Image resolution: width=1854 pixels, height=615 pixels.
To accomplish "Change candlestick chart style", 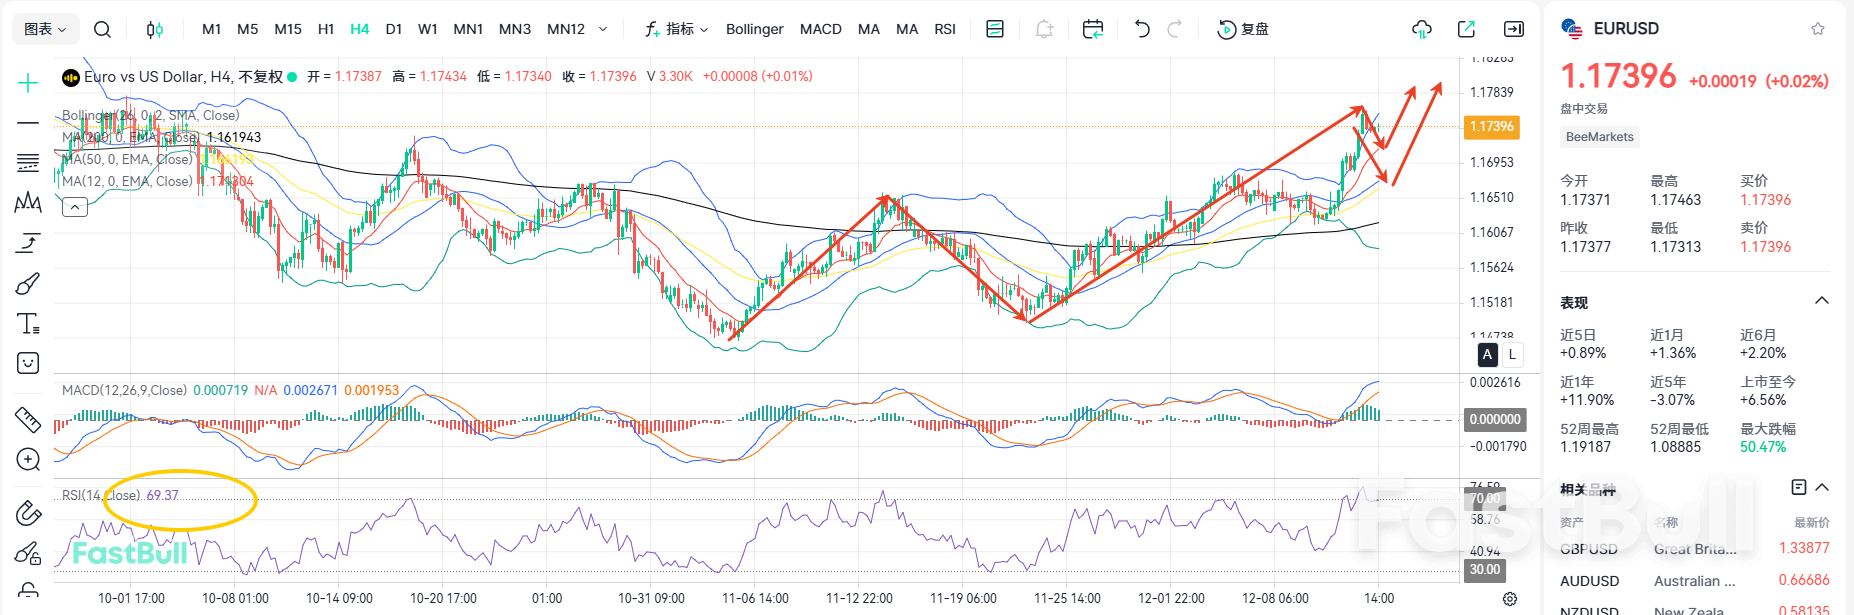I will pyautogui.click(x=154, y=30).
